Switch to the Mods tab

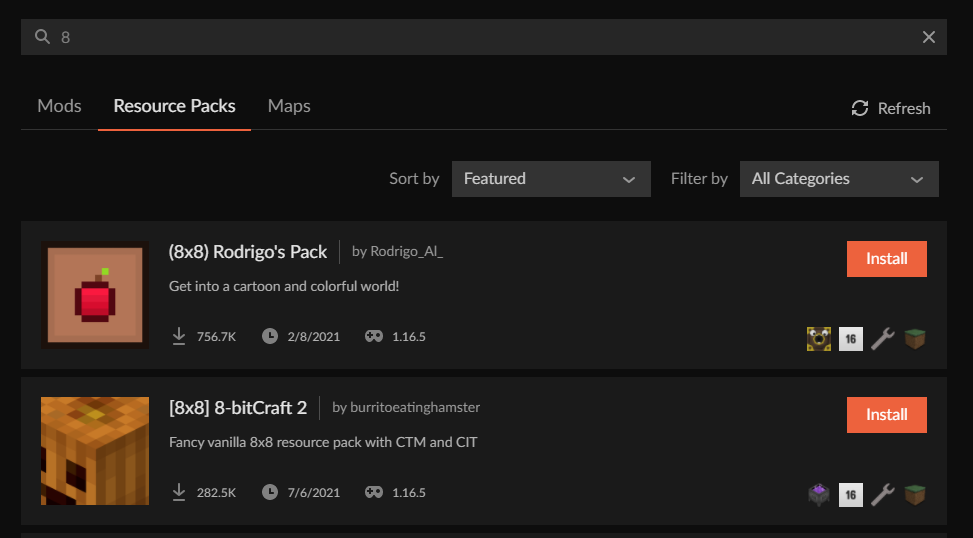60,106
